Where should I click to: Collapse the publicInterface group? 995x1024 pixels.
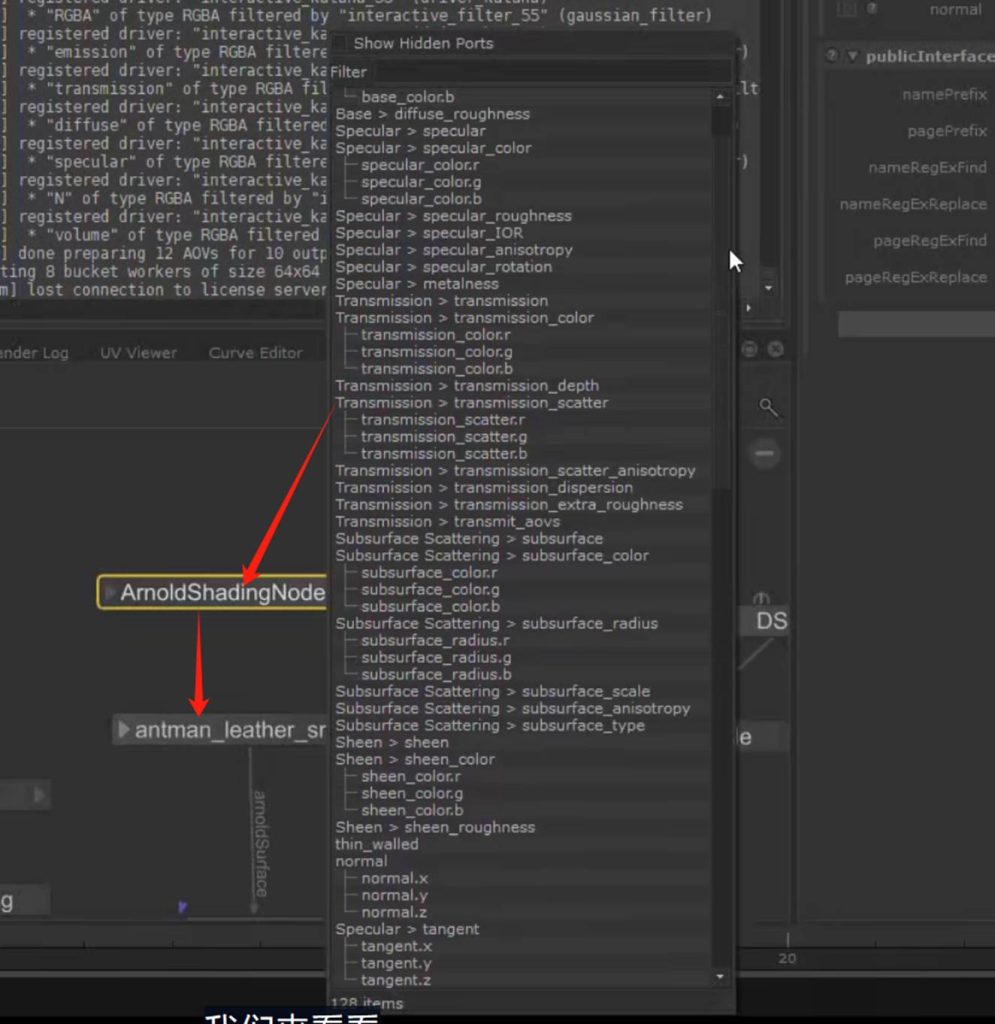pyautogui.click(x=853, y=56)
